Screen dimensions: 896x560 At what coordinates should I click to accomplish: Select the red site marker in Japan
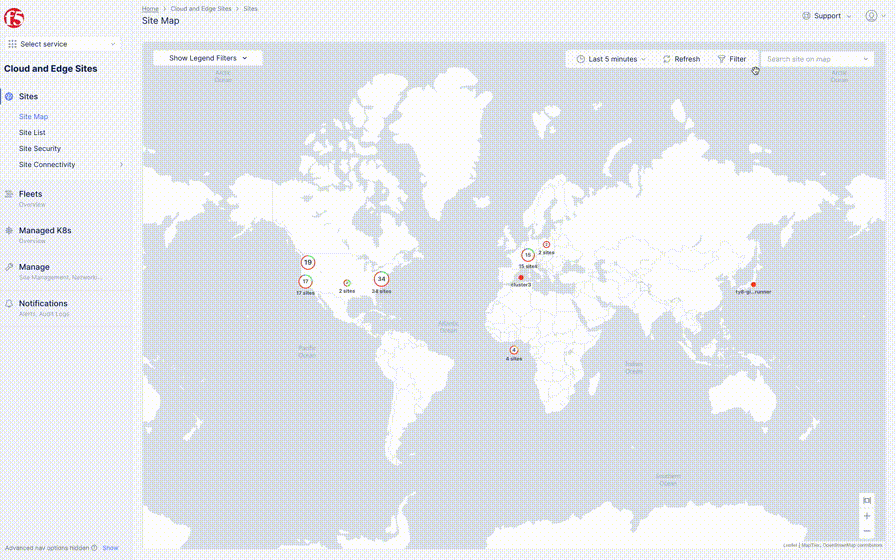click(x=753, y=285)
